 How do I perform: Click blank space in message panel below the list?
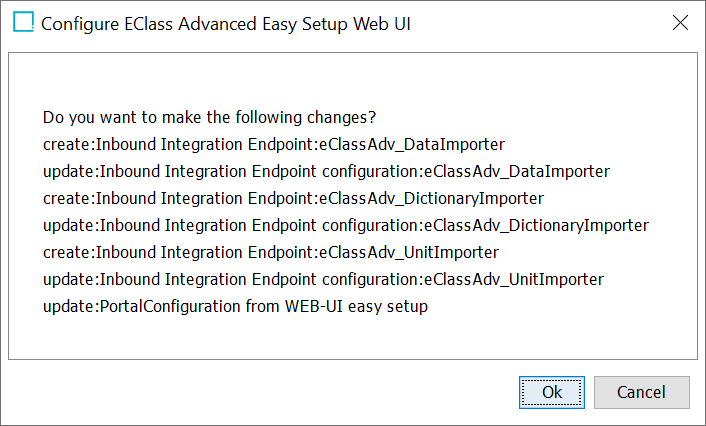coord(353,338)
